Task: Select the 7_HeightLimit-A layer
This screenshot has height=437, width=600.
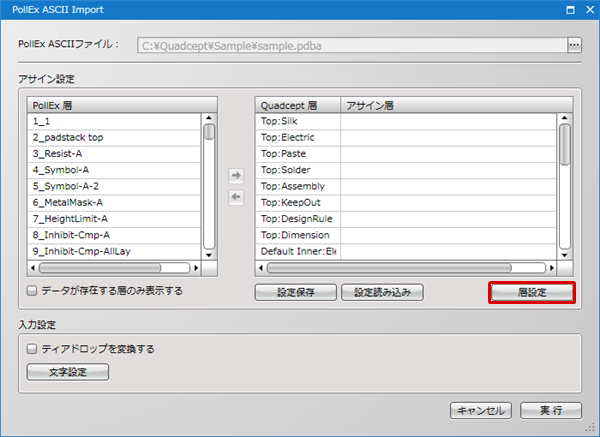Action: click(114, 219)
